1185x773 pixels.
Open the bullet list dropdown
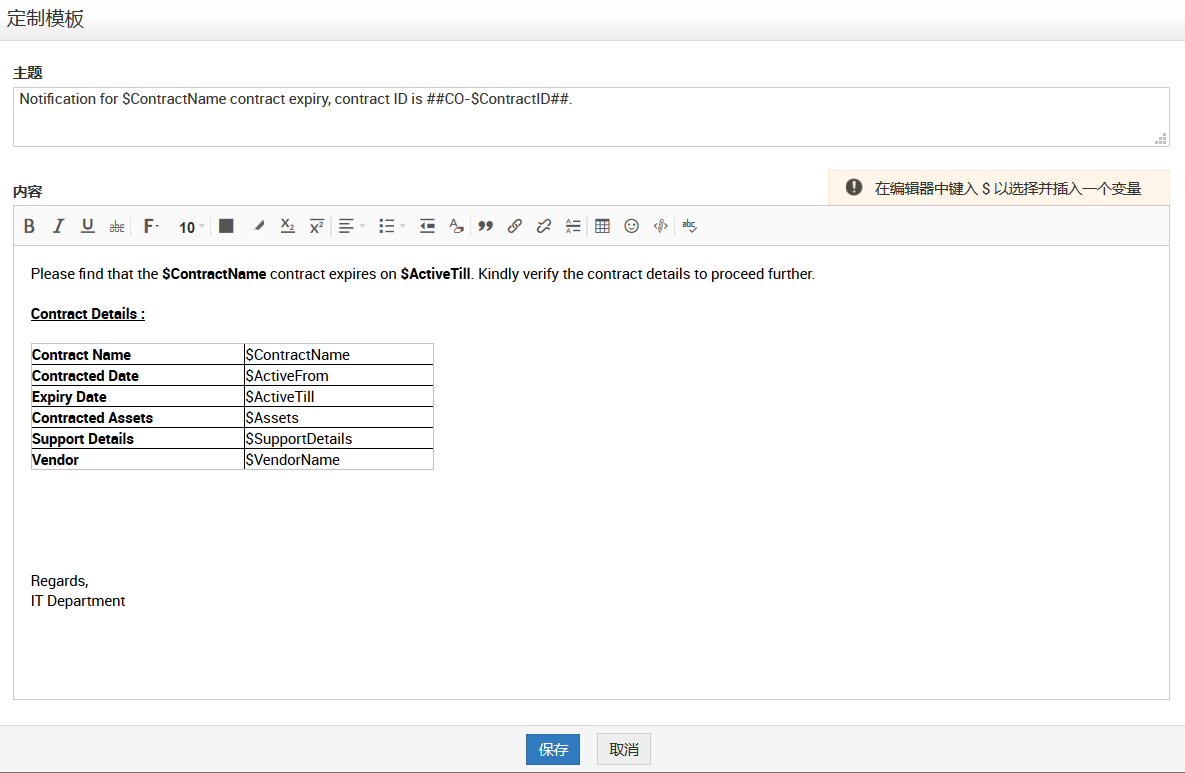point(392,226)
